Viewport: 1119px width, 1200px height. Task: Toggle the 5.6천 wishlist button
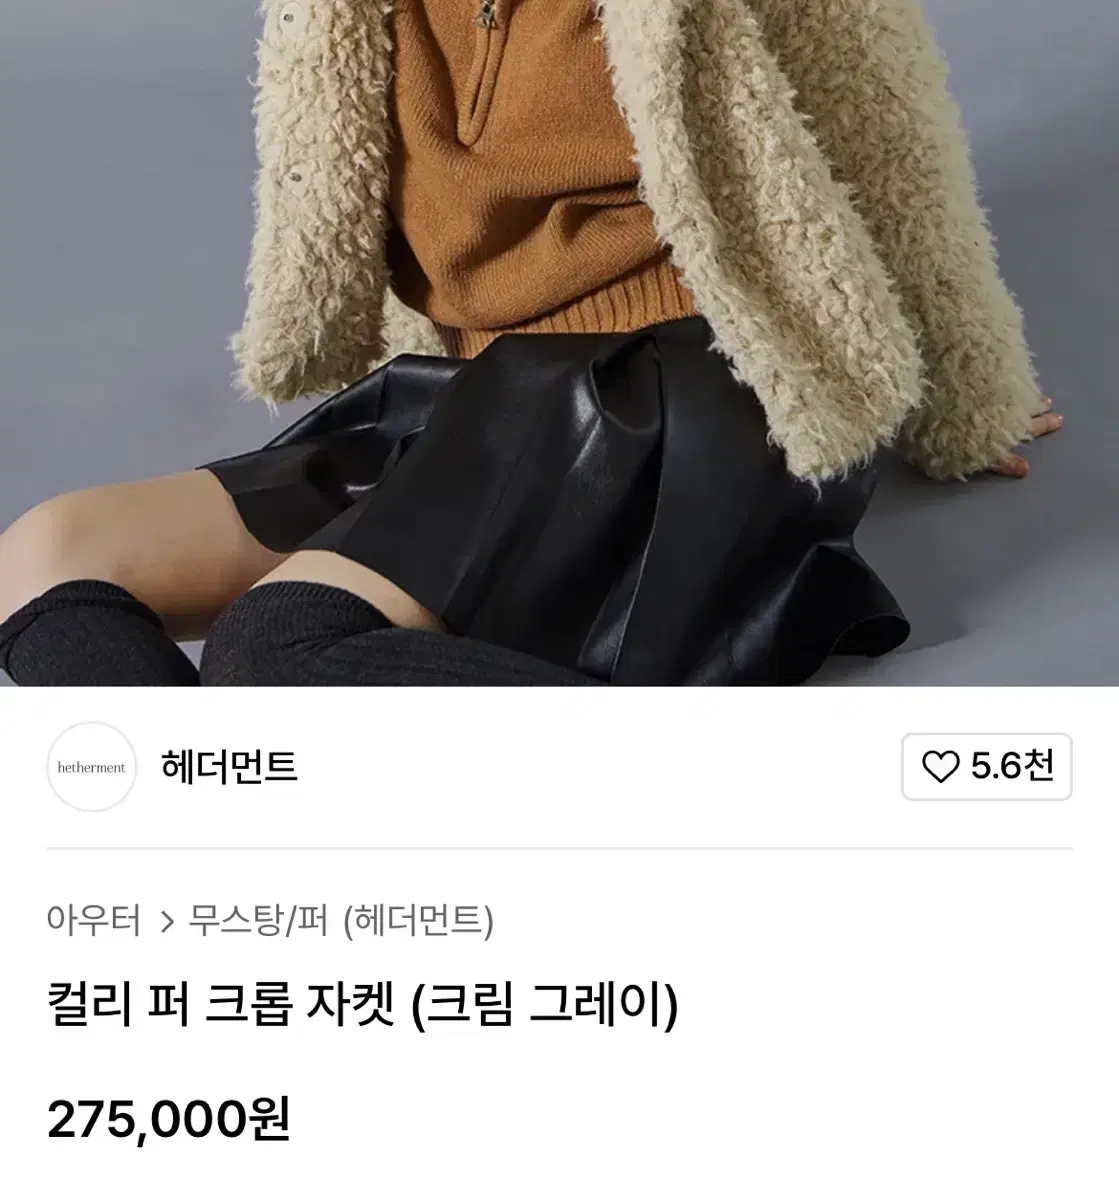click(986, 767)
